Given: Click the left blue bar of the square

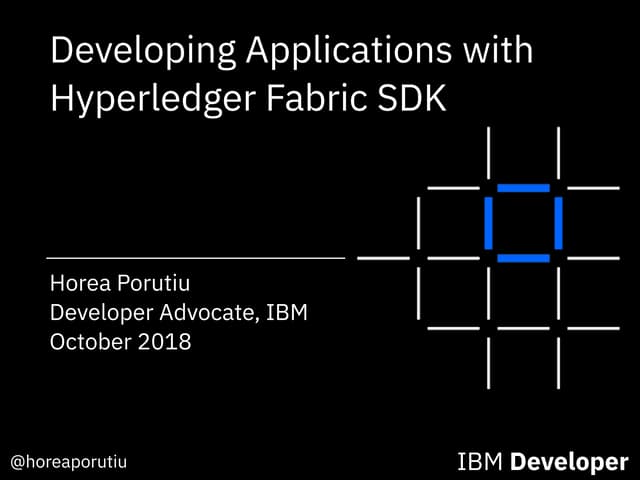Looking at the screenshot, I should click(489, 222).
